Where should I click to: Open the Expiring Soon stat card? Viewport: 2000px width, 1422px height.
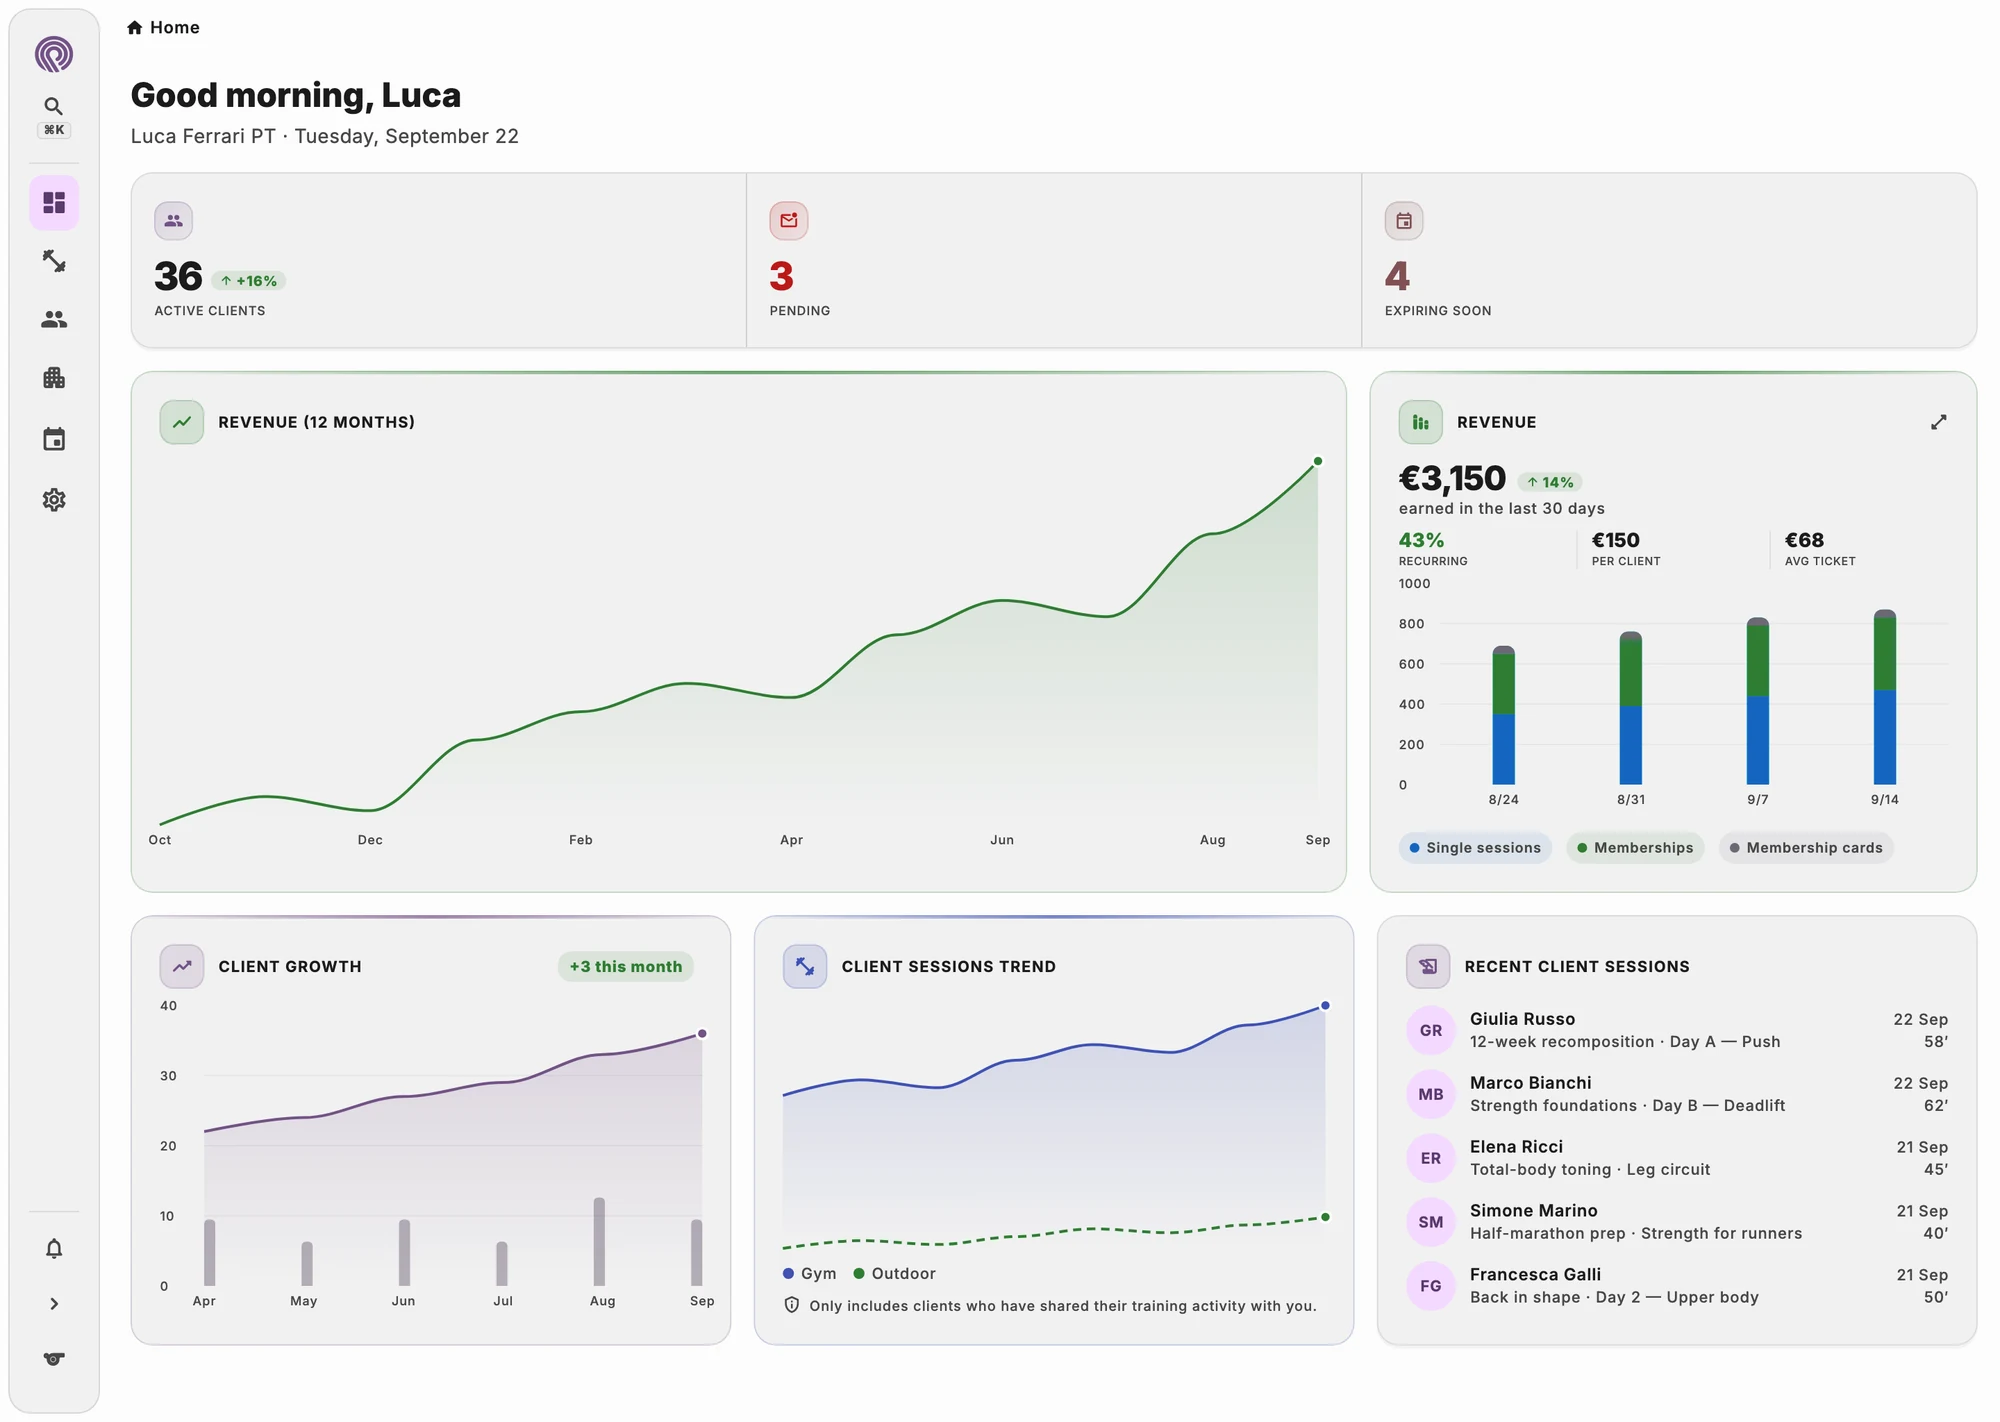click(x=1669, y=261)
